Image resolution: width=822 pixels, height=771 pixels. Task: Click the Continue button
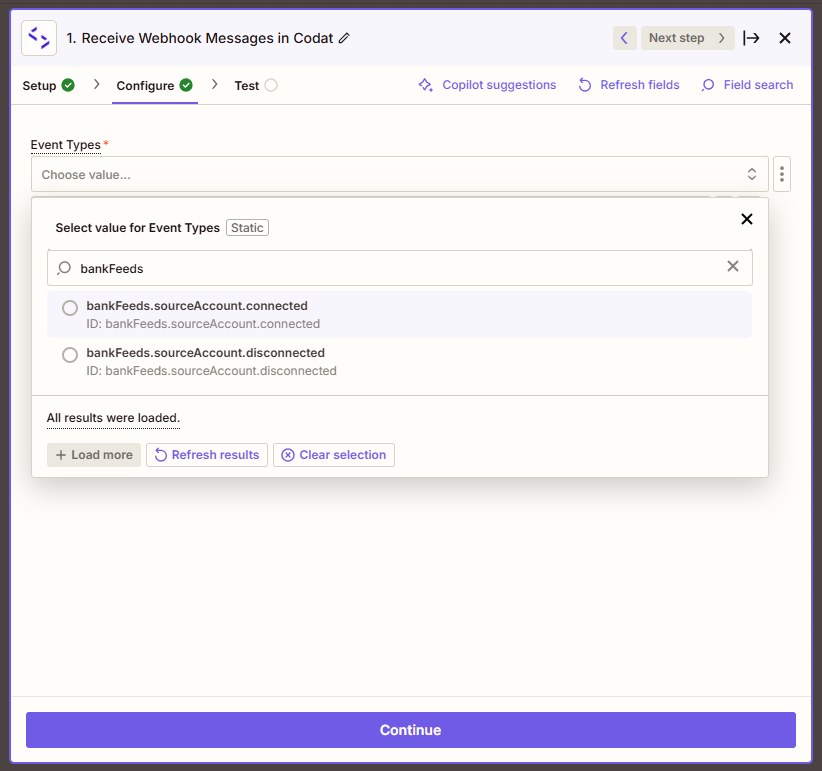(x=410, y=730)
